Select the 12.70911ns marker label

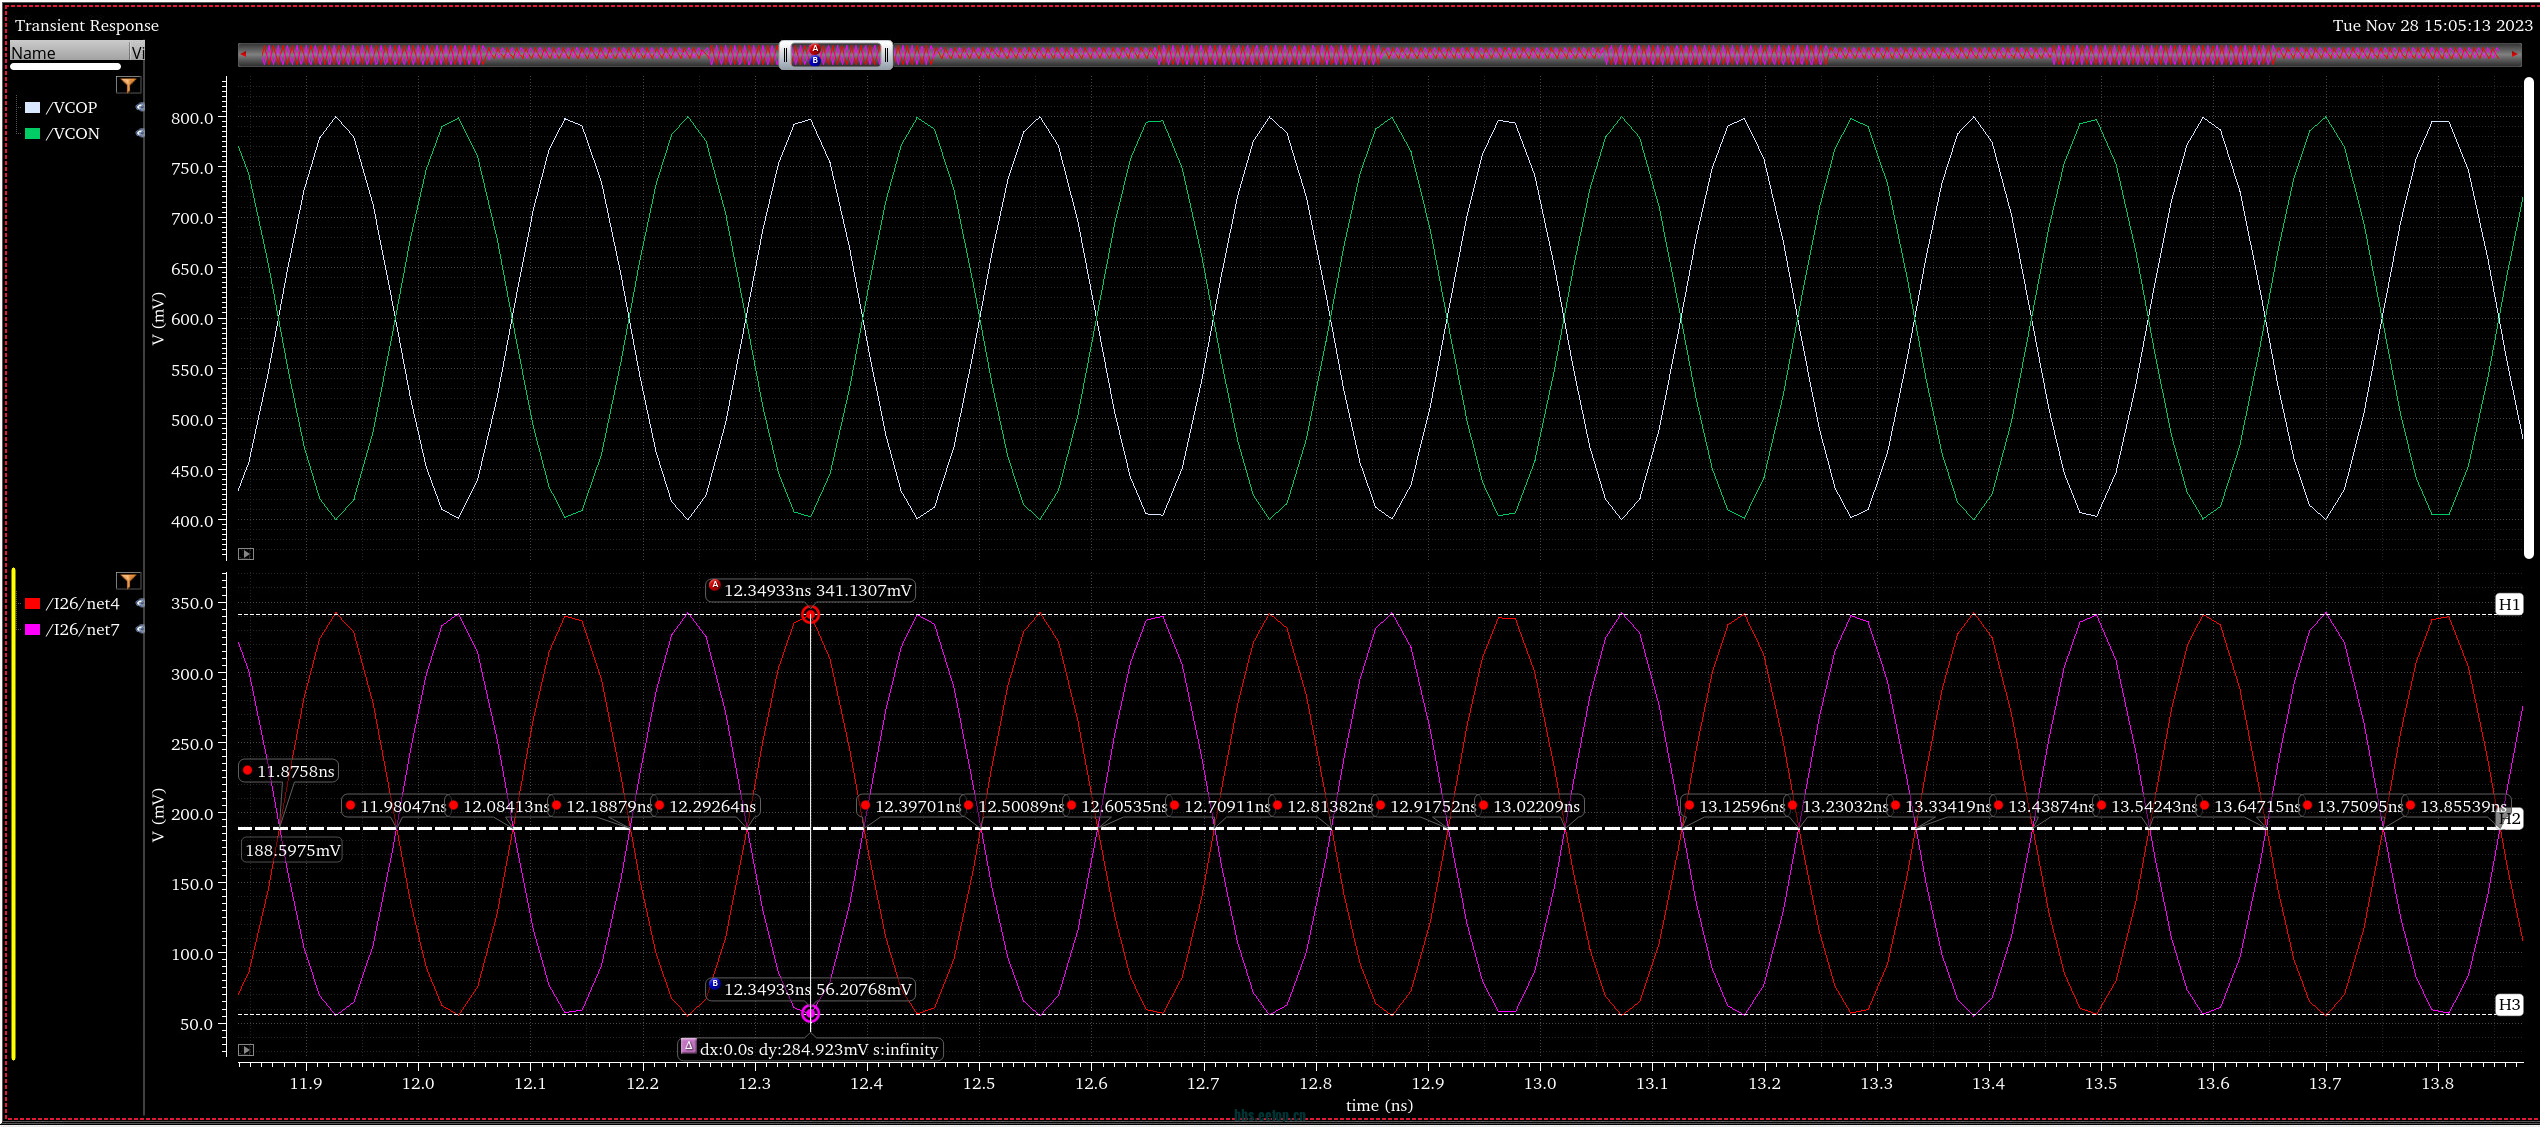click(x=1218, y=806)
